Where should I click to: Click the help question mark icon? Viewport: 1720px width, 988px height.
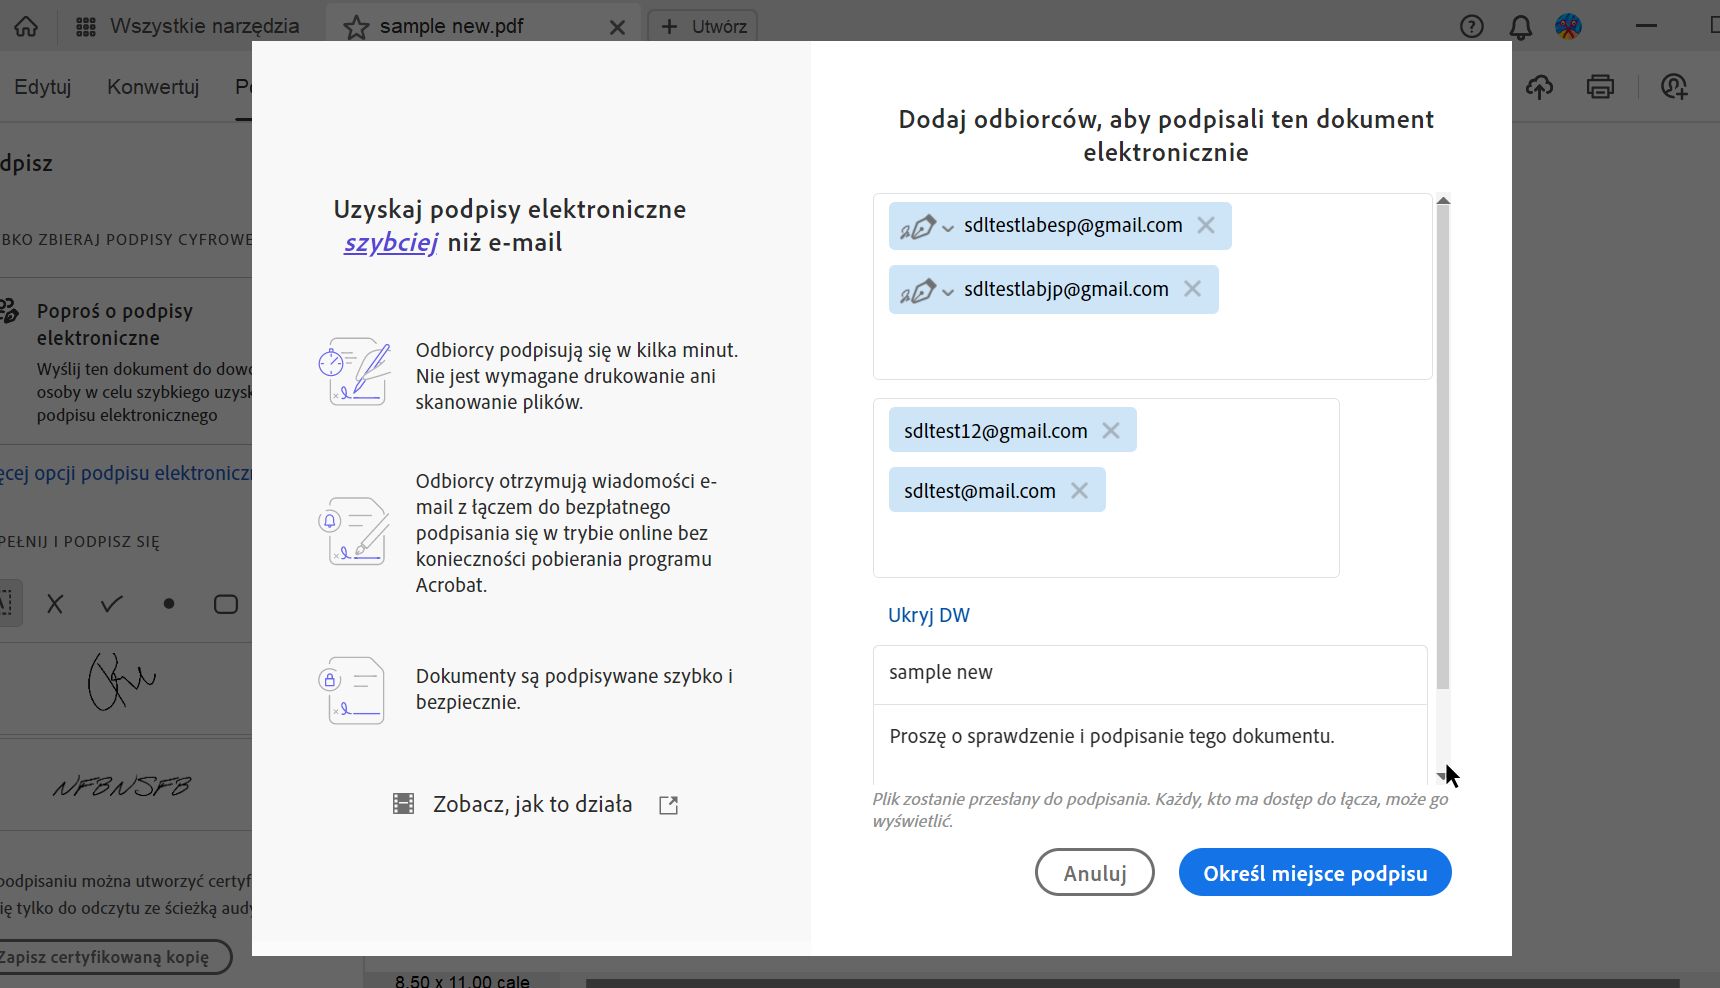point(1472,27)
